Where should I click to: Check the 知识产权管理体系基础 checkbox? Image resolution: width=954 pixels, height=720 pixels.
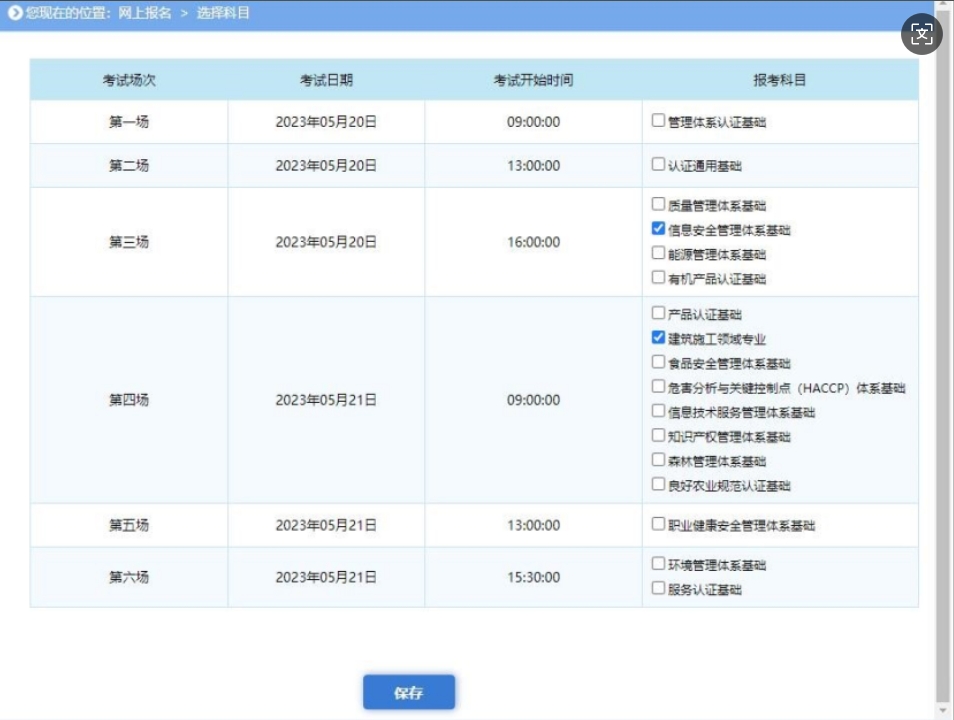tap(658, 435)
